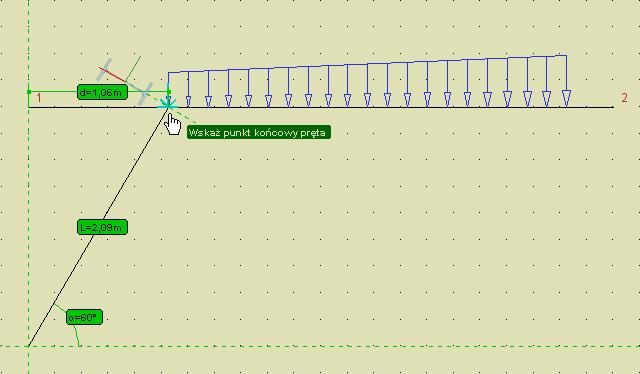
Task: Click the cyan snap point marker on beam
Action: click(x=168, y=105)
